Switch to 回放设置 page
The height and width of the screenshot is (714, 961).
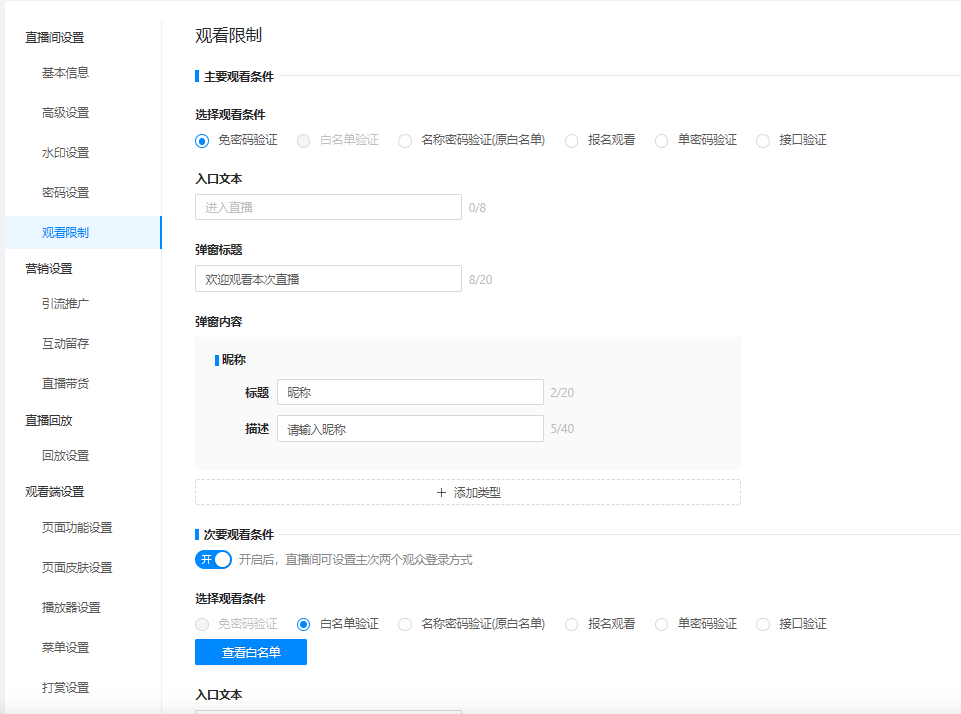point(65,456)
